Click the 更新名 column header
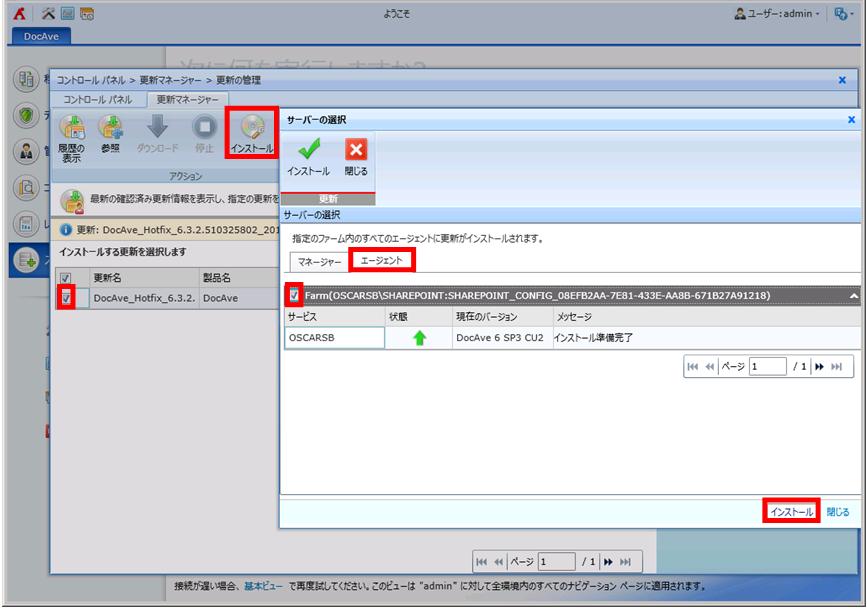Viewport: 867px width, 608px height. (144, 277)
